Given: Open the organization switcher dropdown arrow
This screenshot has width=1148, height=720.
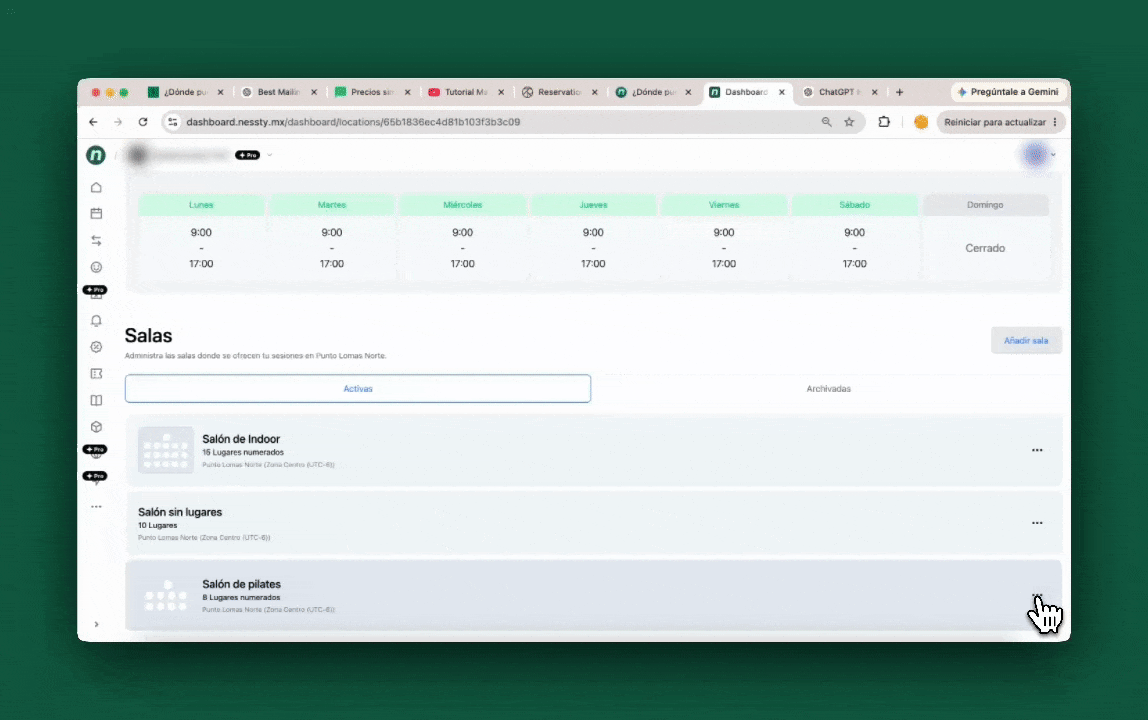Looking at the screenshot, I should (269, 155).
